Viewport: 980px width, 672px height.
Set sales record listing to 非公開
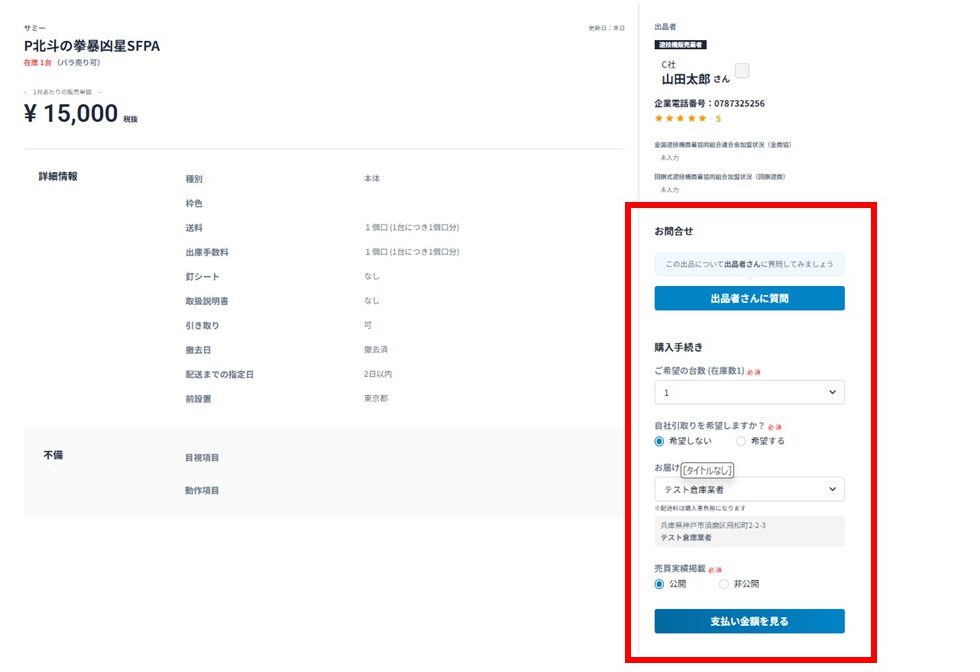pyautogui.click(x=724, y=584)
